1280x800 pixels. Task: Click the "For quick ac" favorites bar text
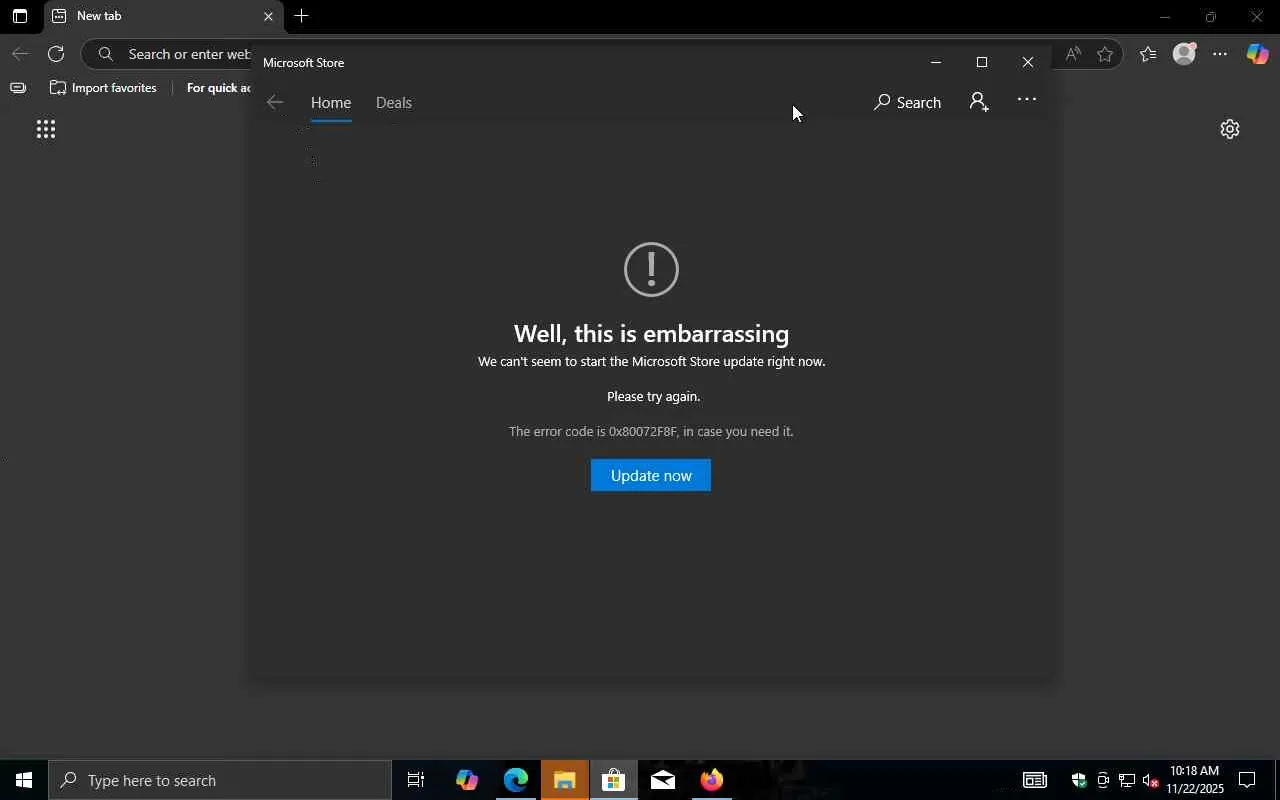tap(218, 88)
